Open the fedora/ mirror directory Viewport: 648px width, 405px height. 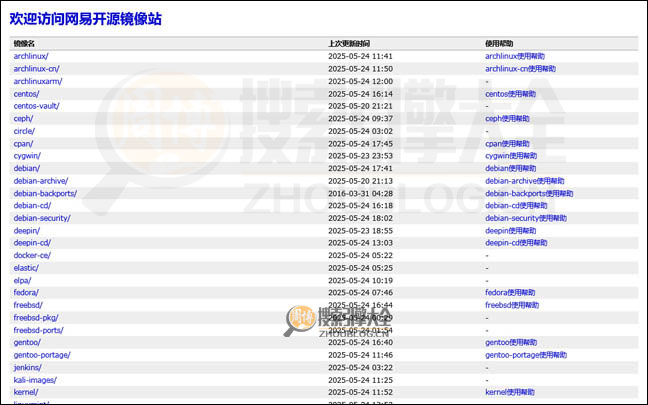pos(26,293)
